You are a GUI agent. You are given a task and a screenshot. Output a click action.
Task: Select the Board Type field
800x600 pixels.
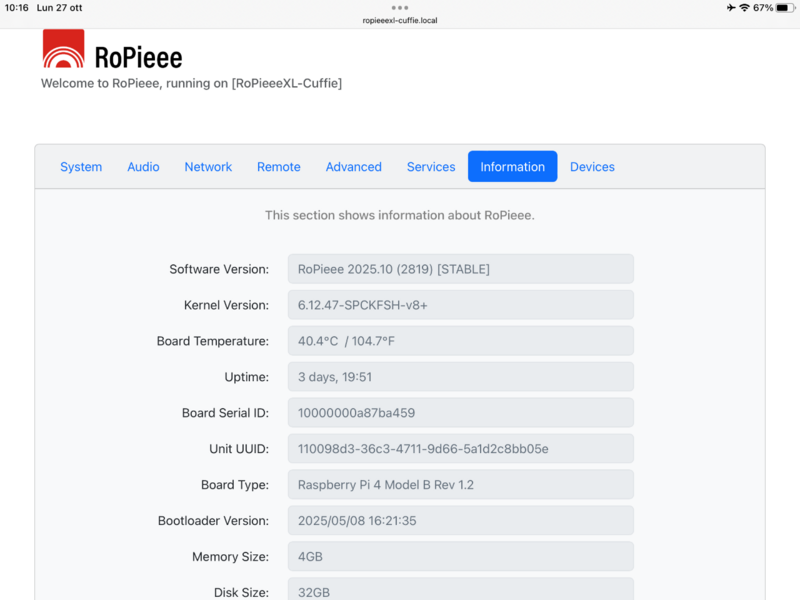pos(460,485)
